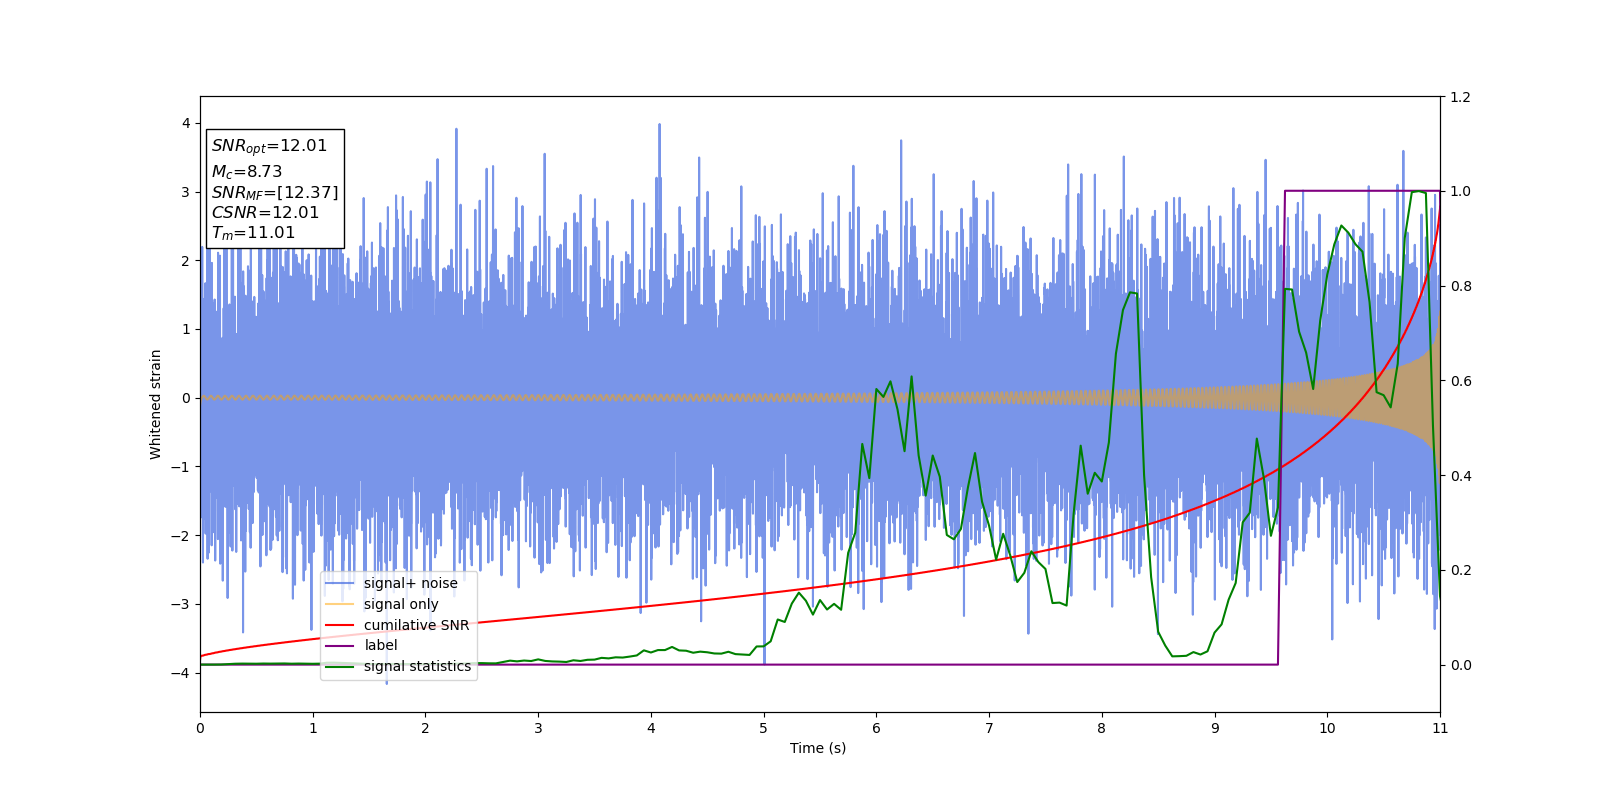Click x-axis tick label 5
Screen dimensions: 1600x800
[x=764, y=728]
